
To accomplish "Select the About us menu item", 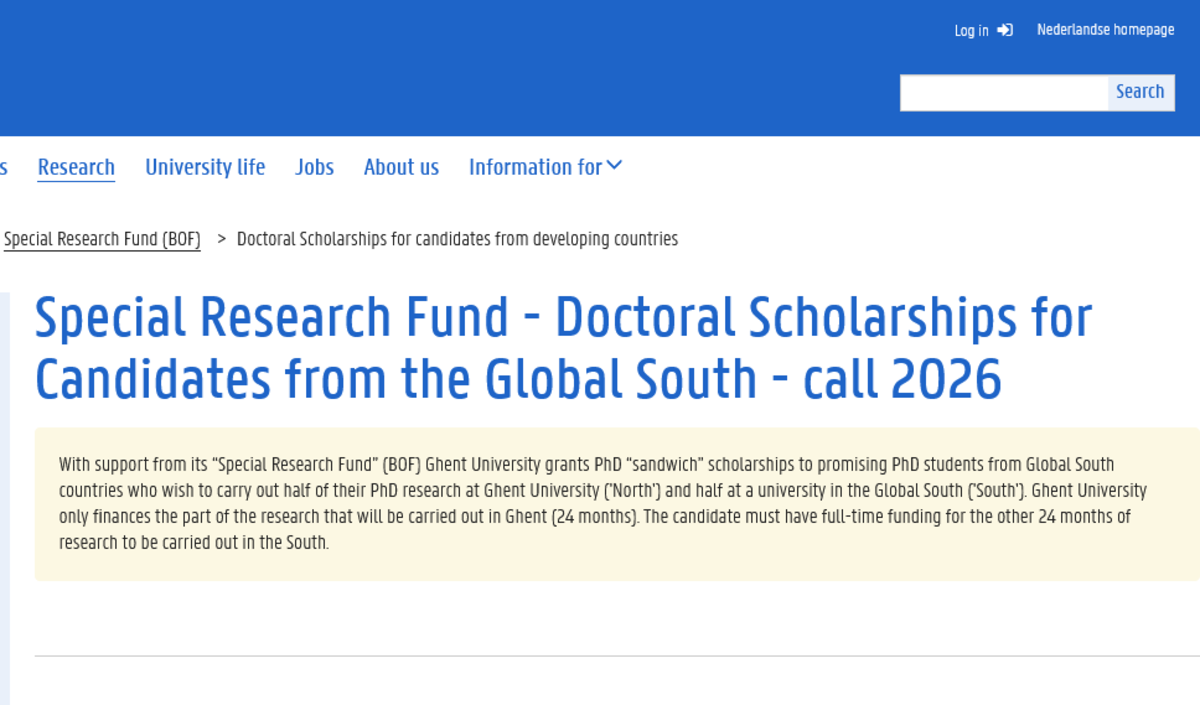I will click(401, 167).
